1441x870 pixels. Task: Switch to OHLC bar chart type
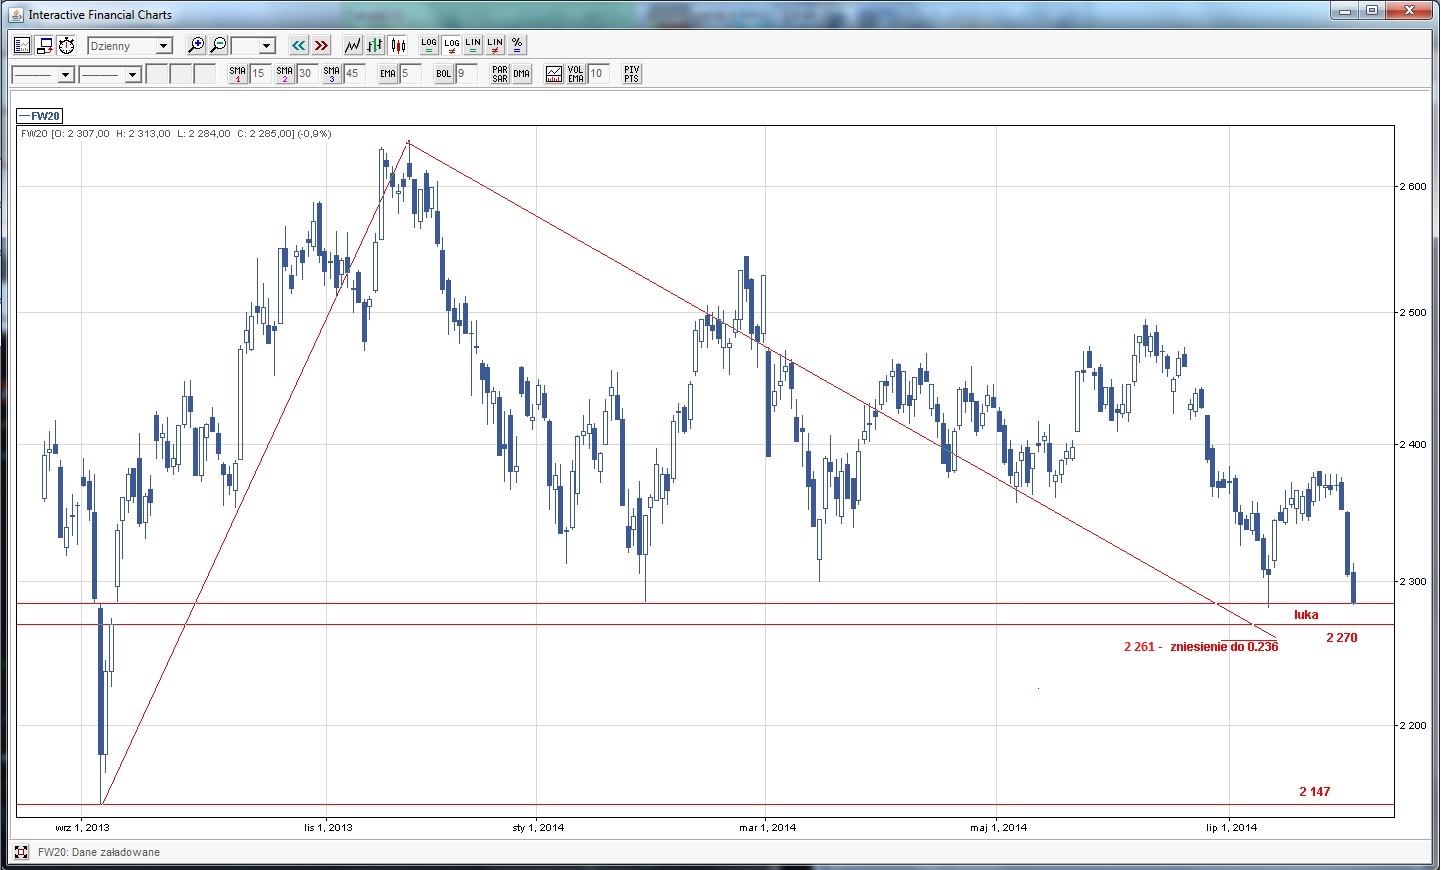click(x=375, y=45)
